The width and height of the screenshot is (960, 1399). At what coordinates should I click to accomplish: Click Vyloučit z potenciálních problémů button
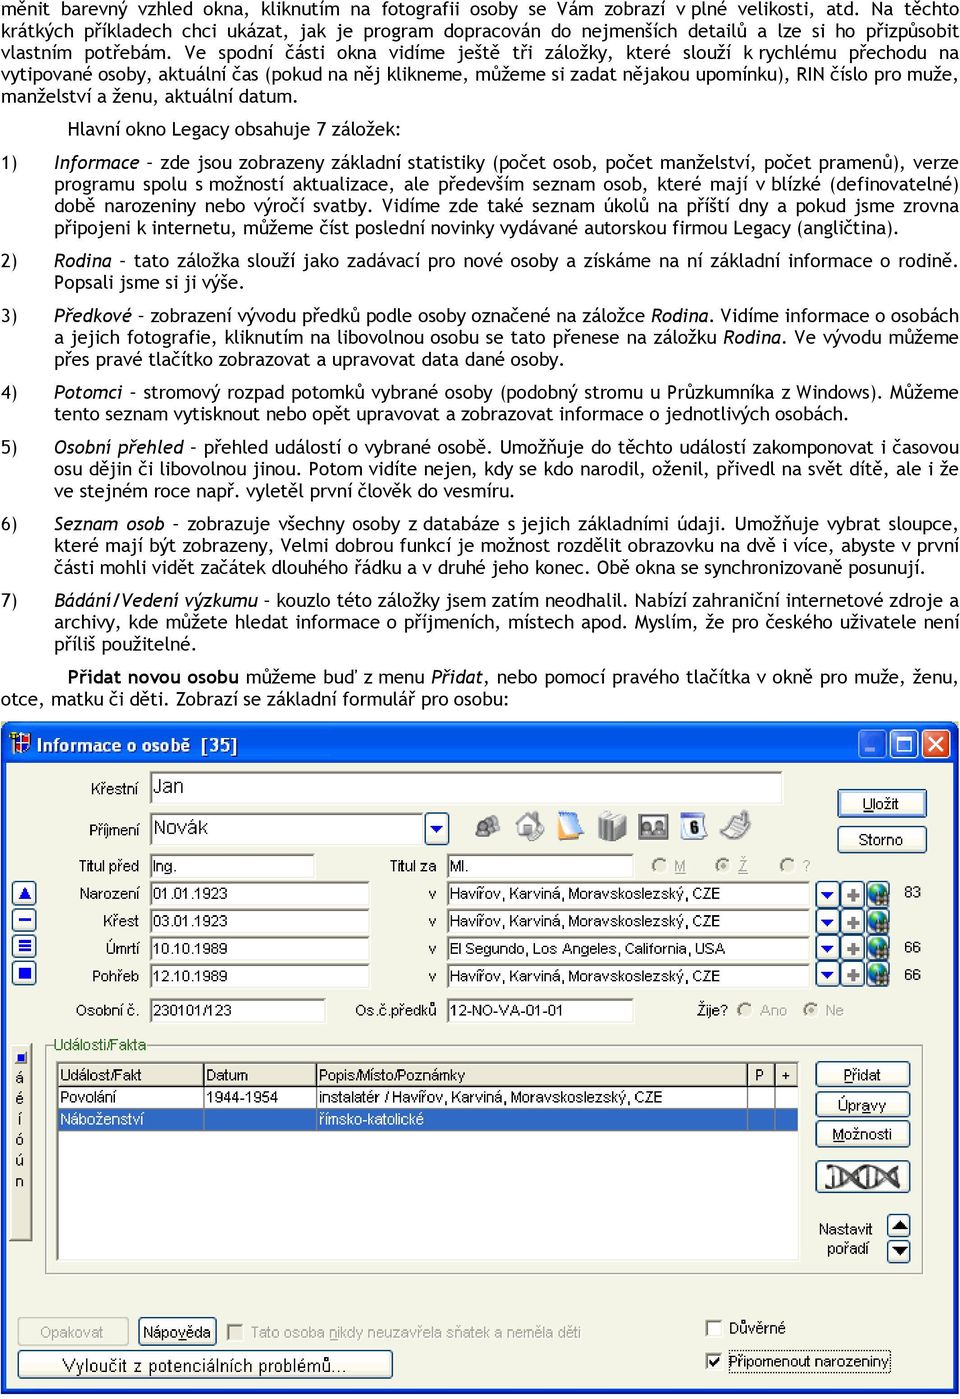pos(205,1365)
